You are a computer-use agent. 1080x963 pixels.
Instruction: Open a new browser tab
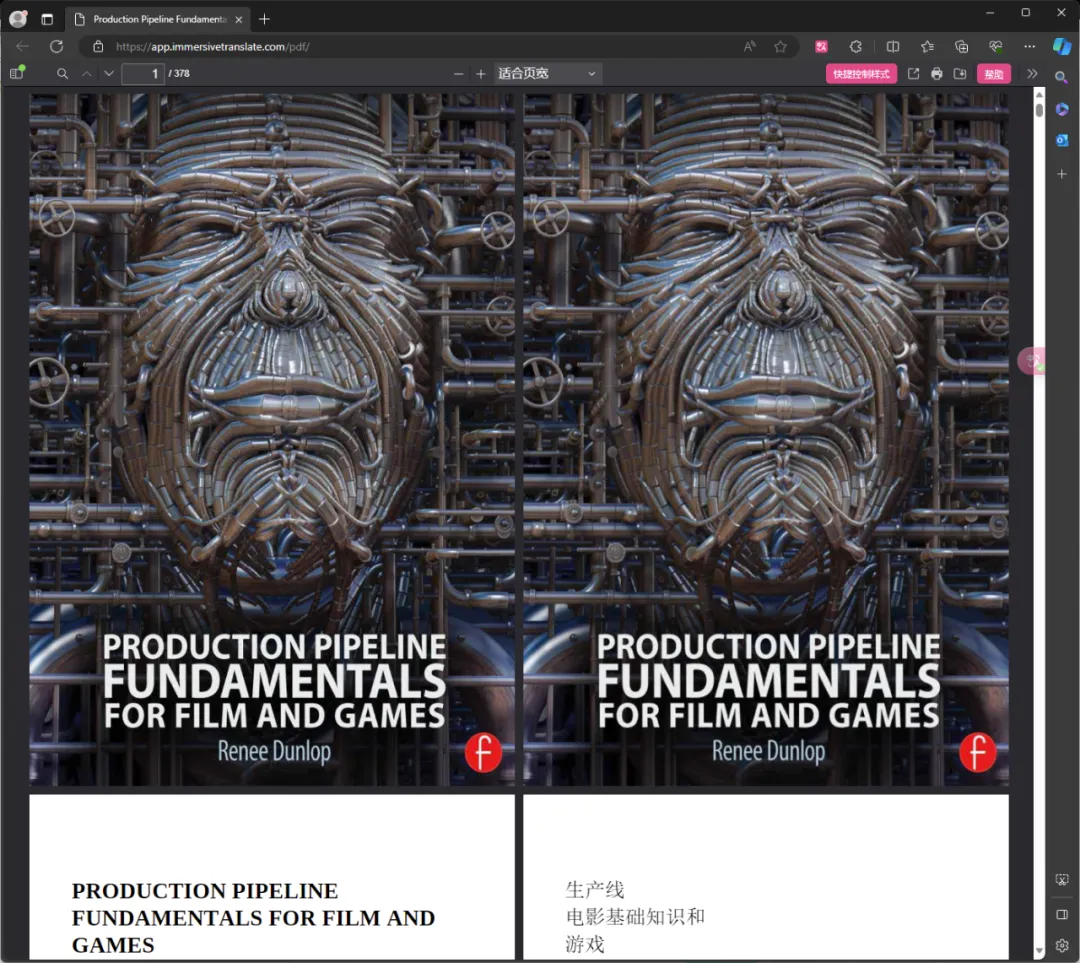point(264,19)
